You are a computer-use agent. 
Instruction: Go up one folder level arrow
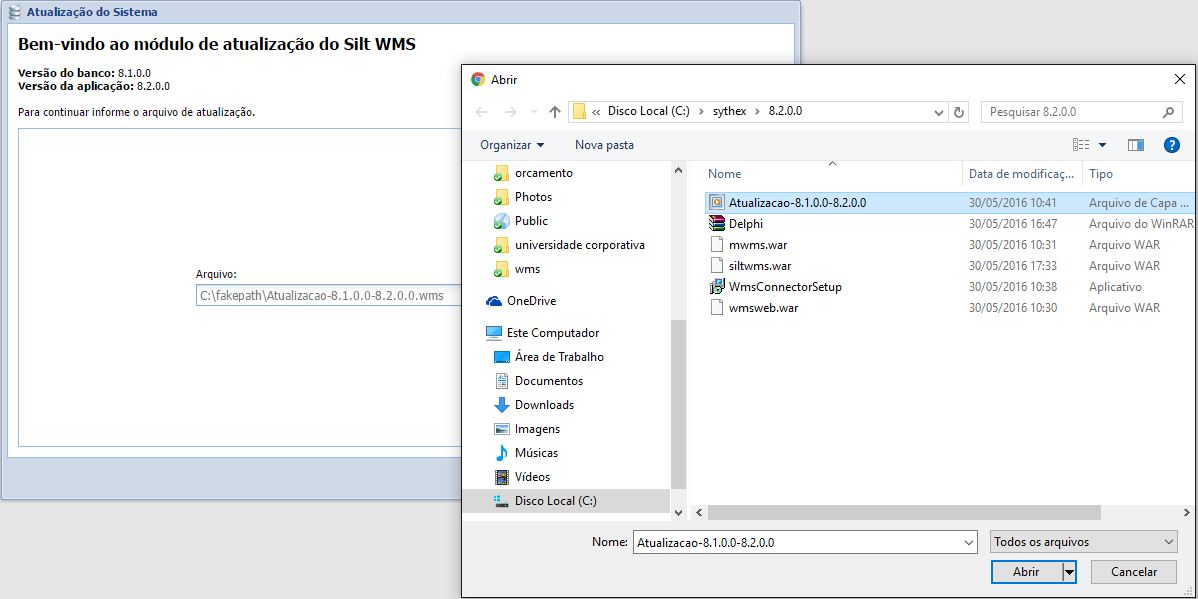(x=555, y=112)
